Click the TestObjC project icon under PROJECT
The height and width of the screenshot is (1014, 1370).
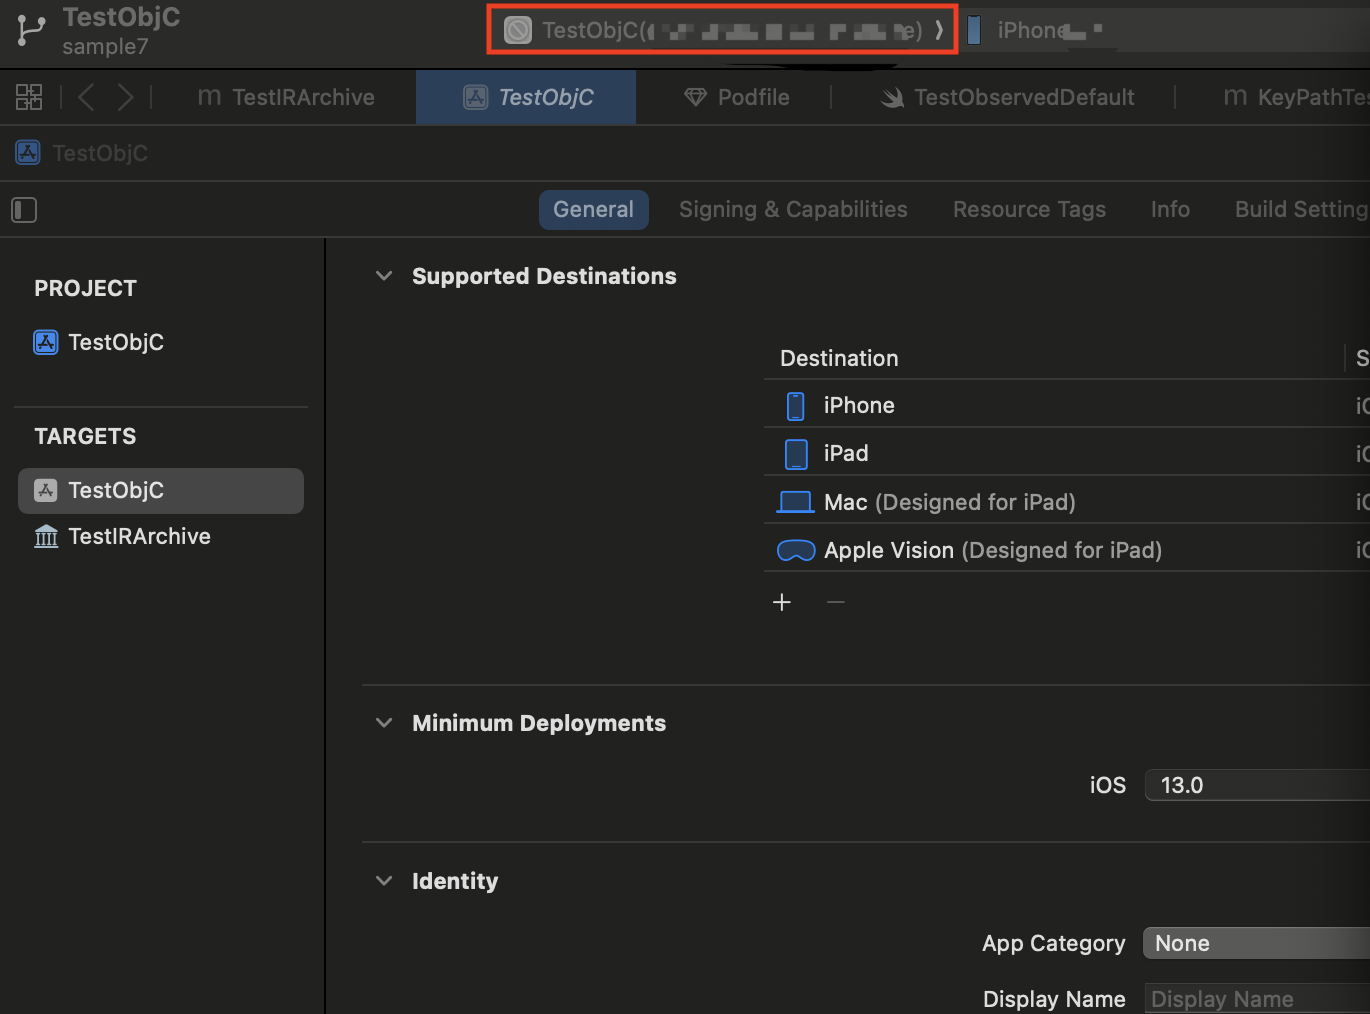click(46, 342)
